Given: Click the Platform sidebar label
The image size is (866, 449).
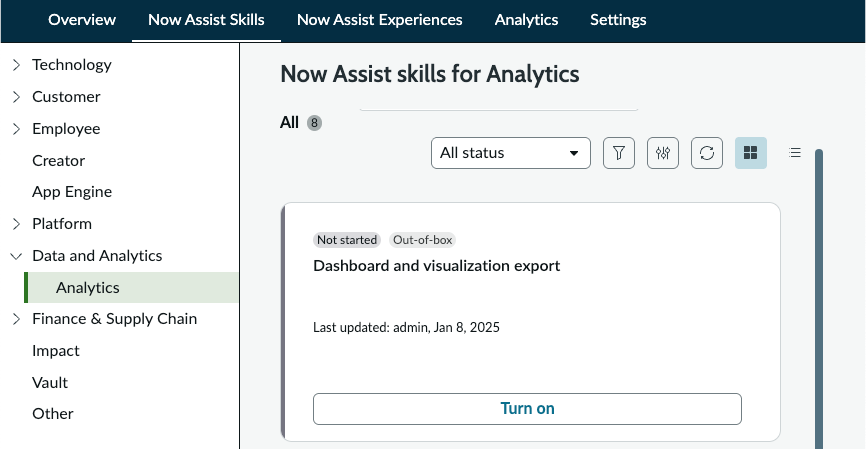Looking at the screenshot, I should coord(62,224).
